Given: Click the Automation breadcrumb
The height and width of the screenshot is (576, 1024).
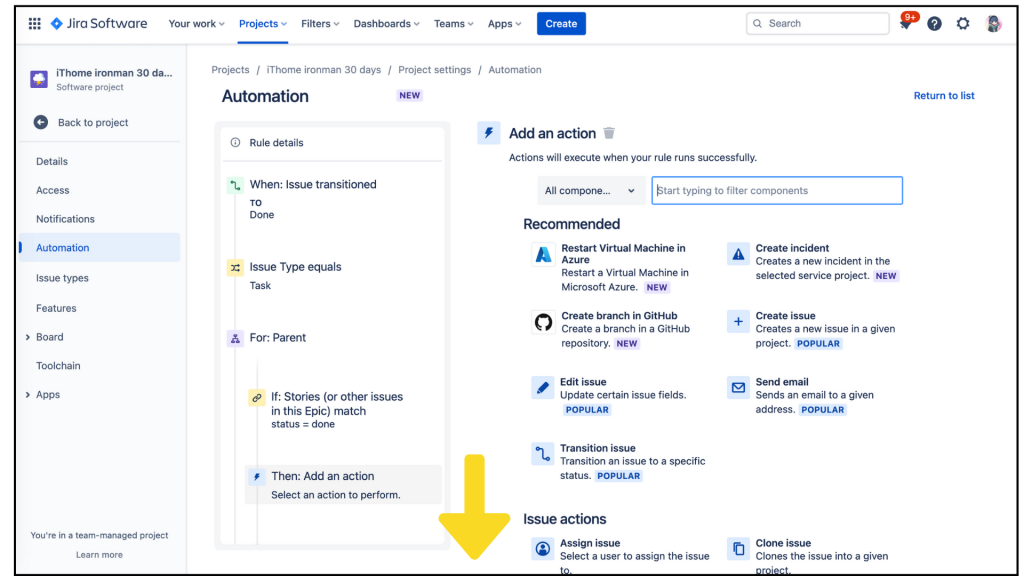Looking at the screenshot, I should [x=515, y=70].
